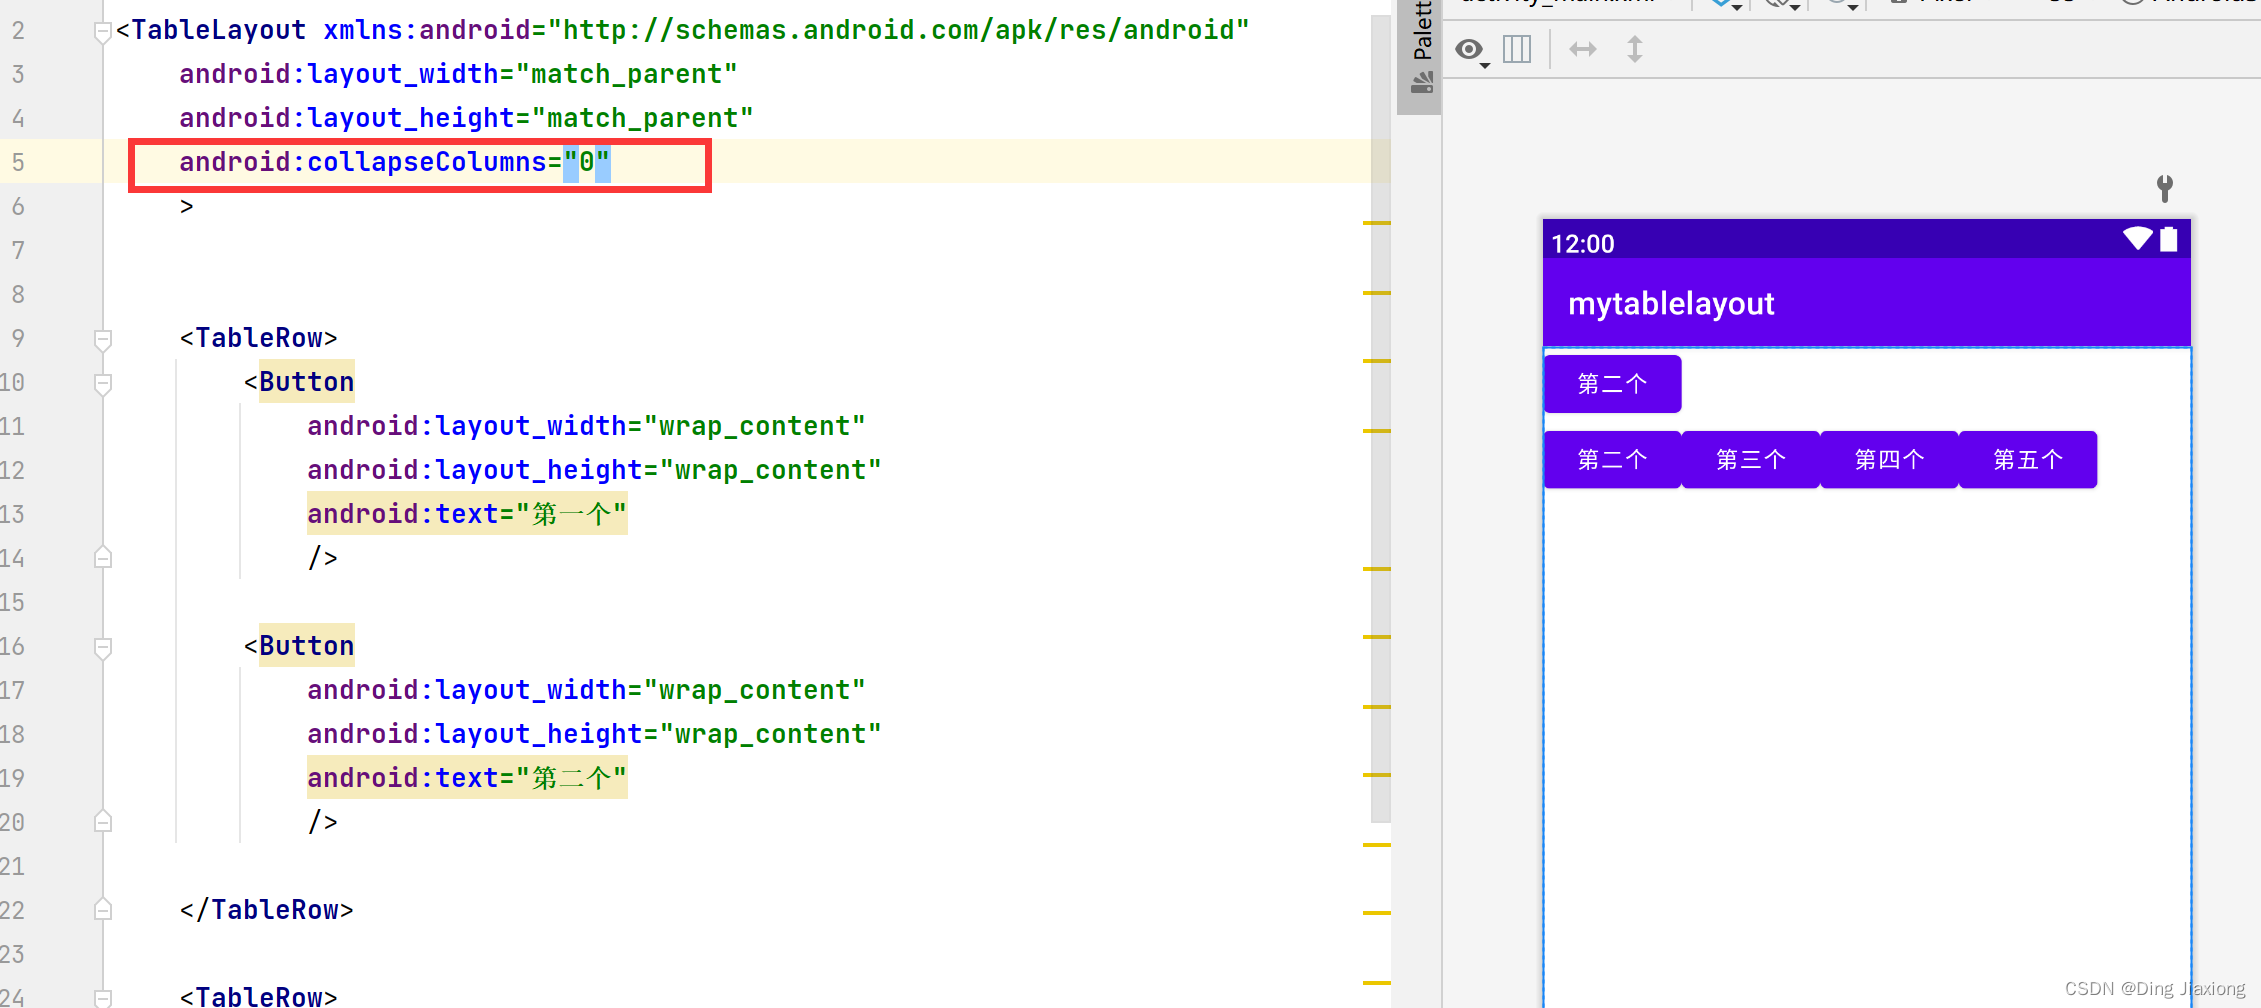Click the expand horizontally arrow icon
Screen dimensions: 2261x1008
(1583, 49)
